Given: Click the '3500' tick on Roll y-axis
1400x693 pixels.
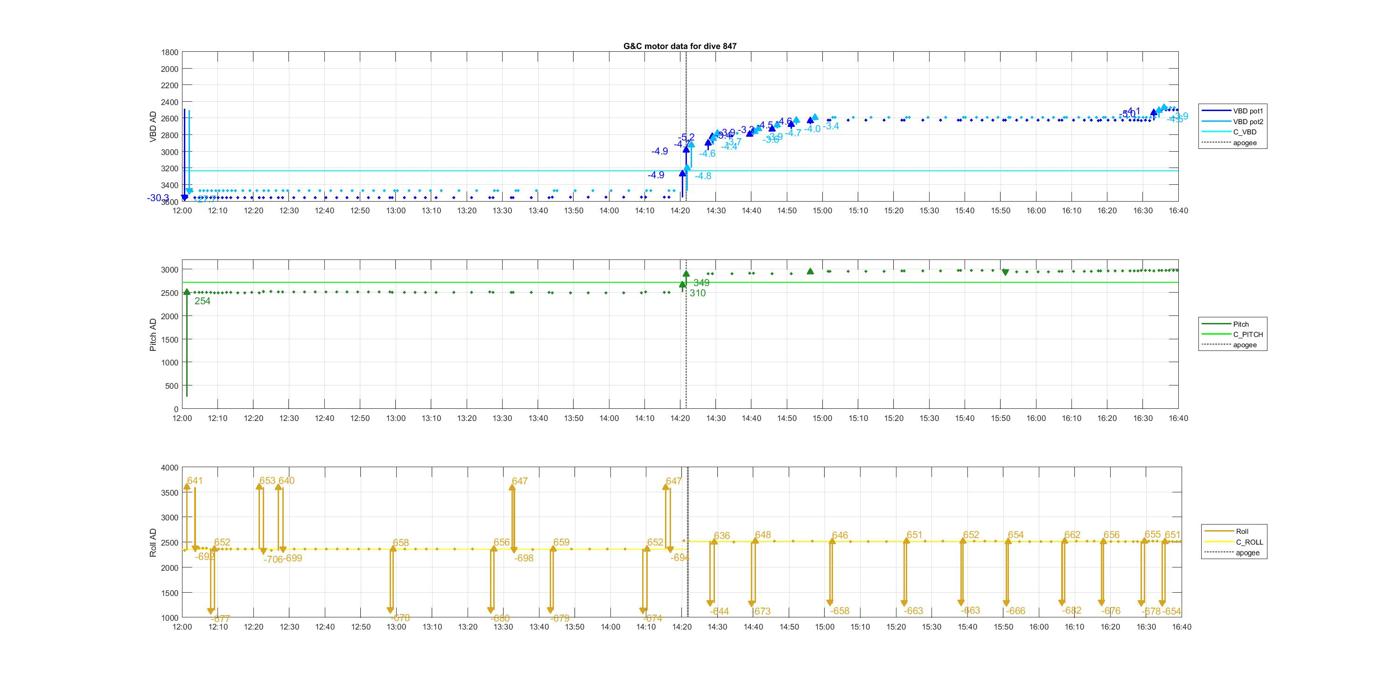Looking at the screenshot, I should click(x=170, y=493).
